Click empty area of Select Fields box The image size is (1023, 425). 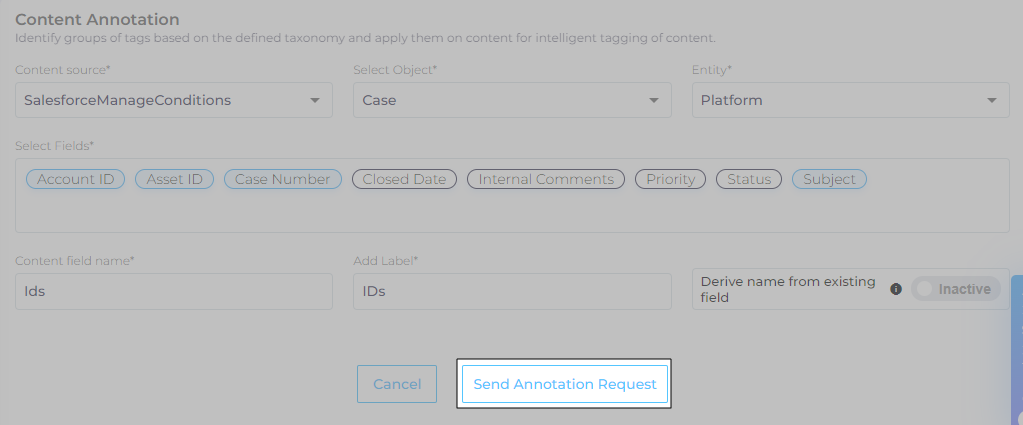click(x=511, y=212)
